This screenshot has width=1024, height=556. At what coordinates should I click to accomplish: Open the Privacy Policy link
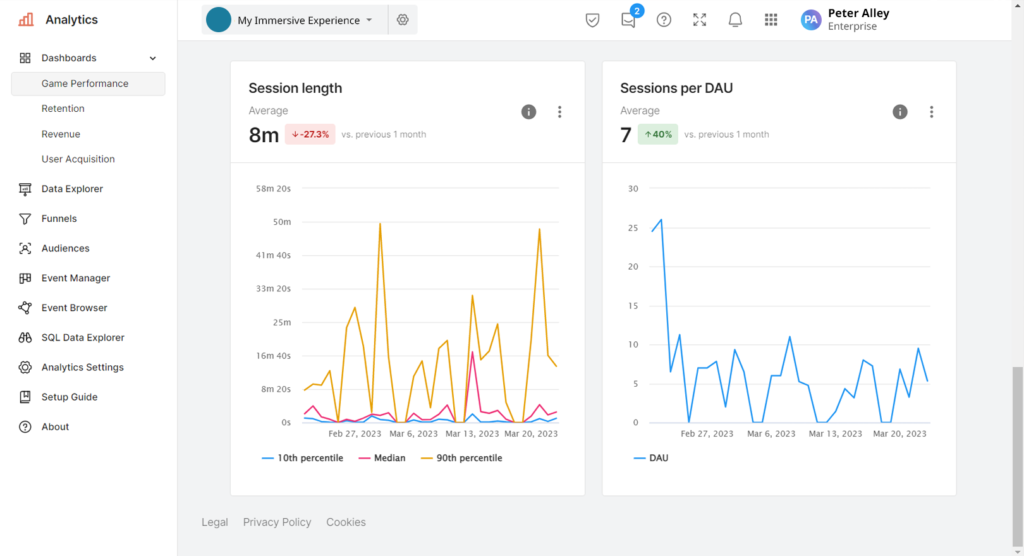277,522
